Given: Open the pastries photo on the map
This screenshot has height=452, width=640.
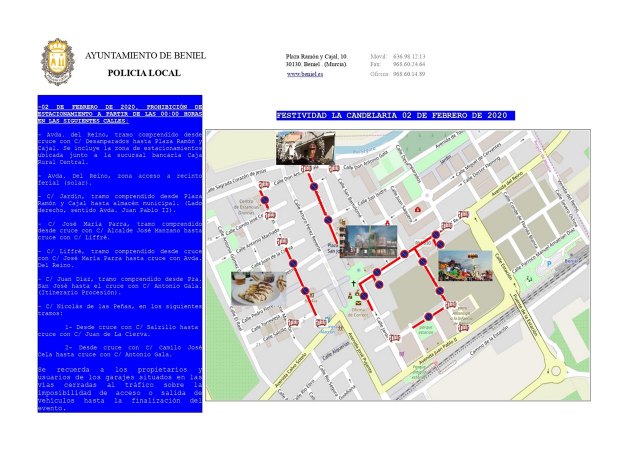Looking at the screenshot, I should (258, 288).
